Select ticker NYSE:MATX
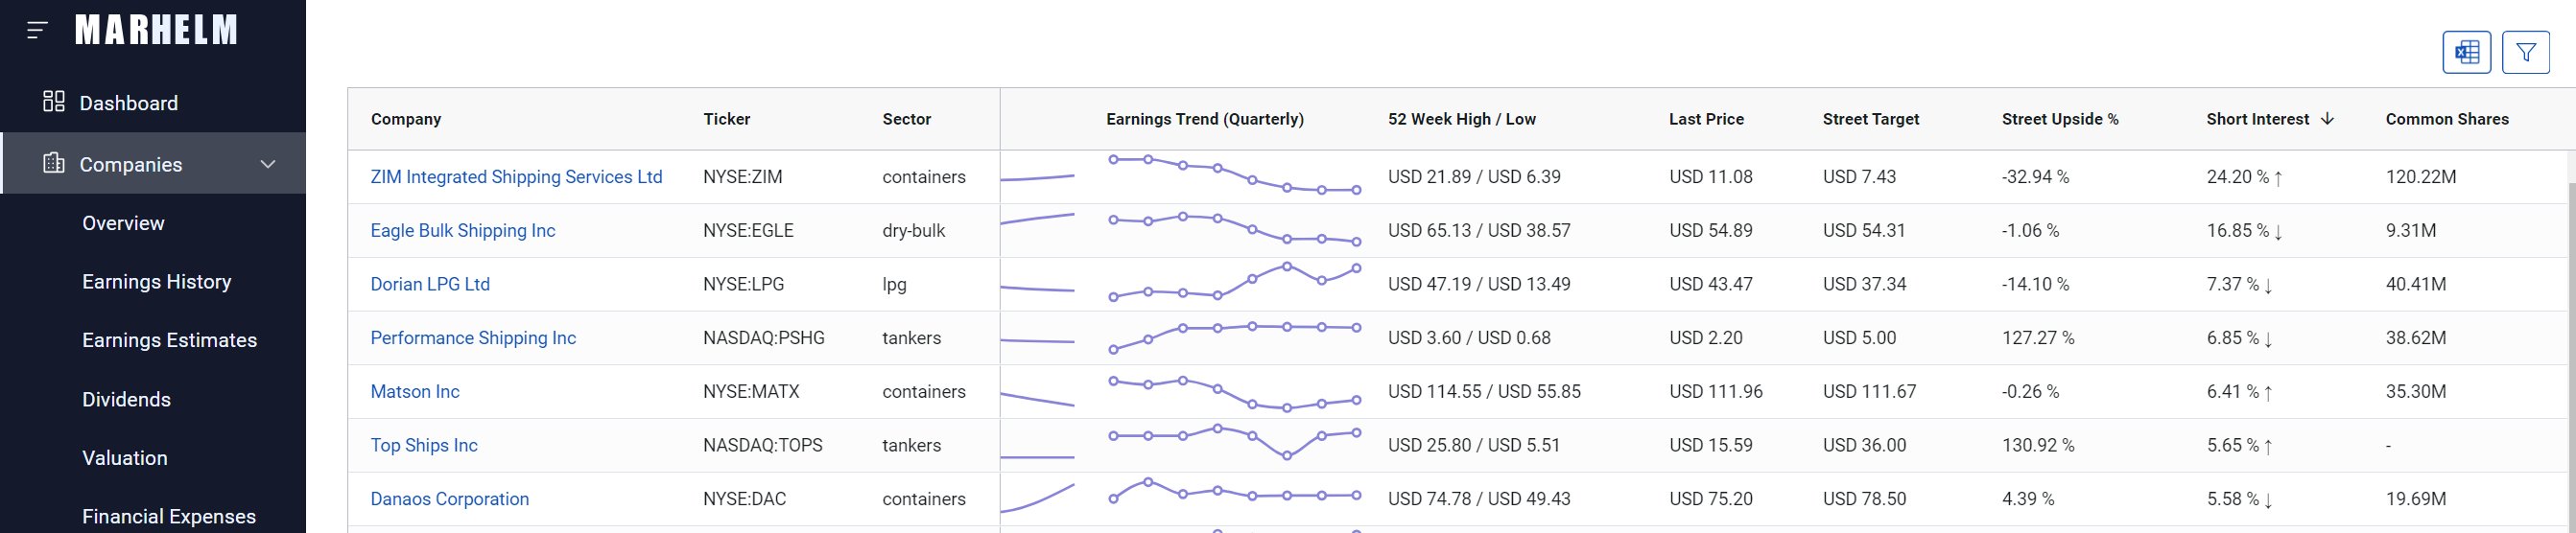 [751, 392]
